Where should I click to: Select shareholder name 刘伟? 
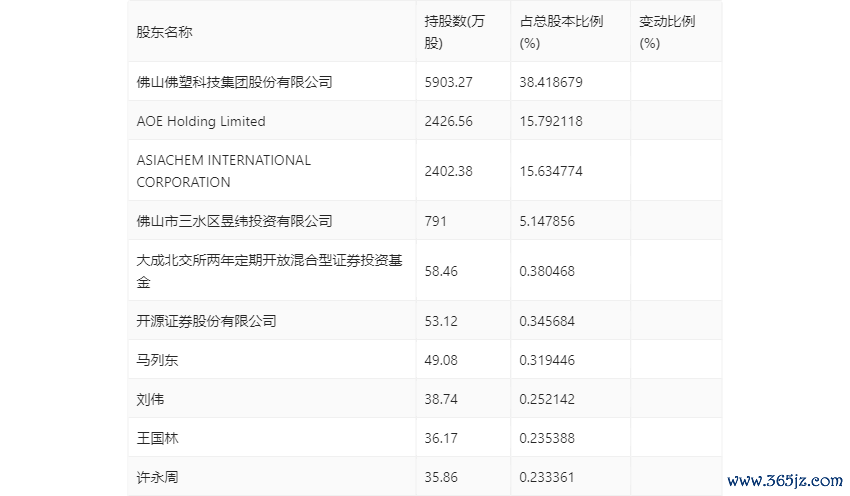[150, 399]
